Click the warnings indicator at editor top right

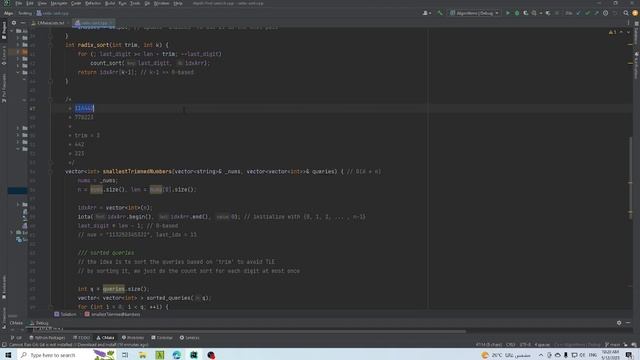[x=613, y=32]
